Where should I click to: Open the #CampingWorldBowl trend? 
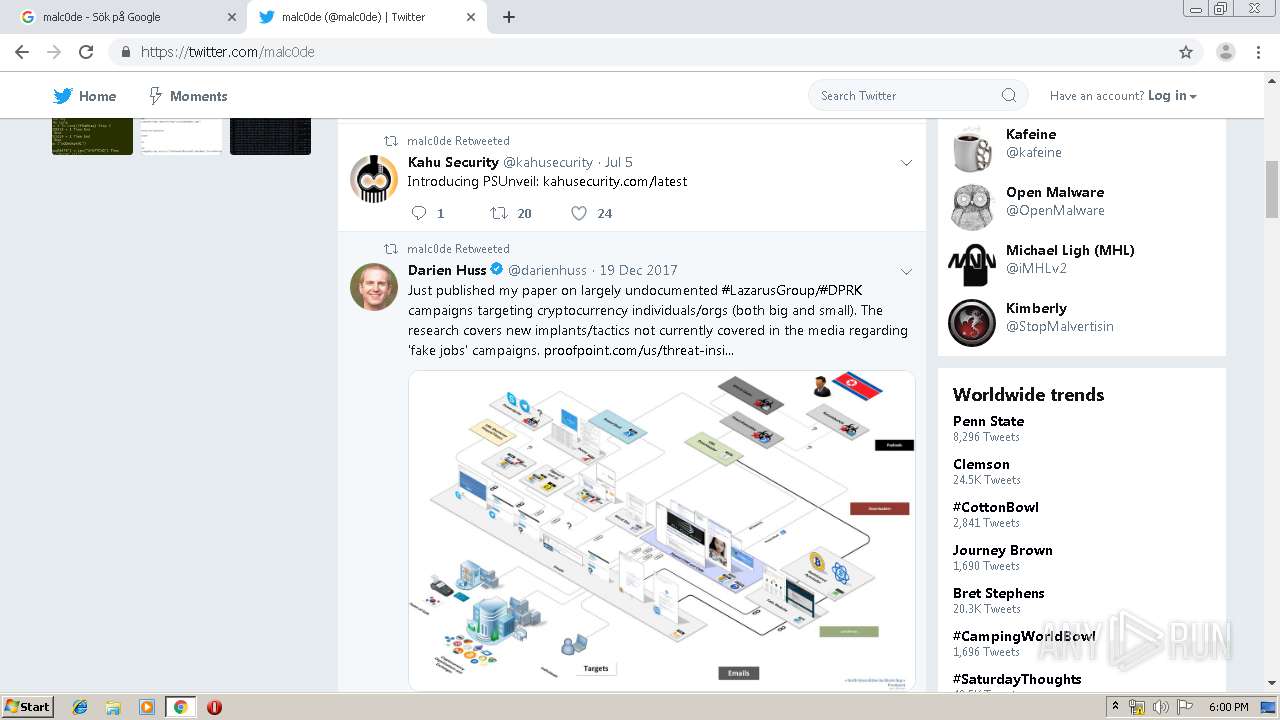pos(1024,636)
